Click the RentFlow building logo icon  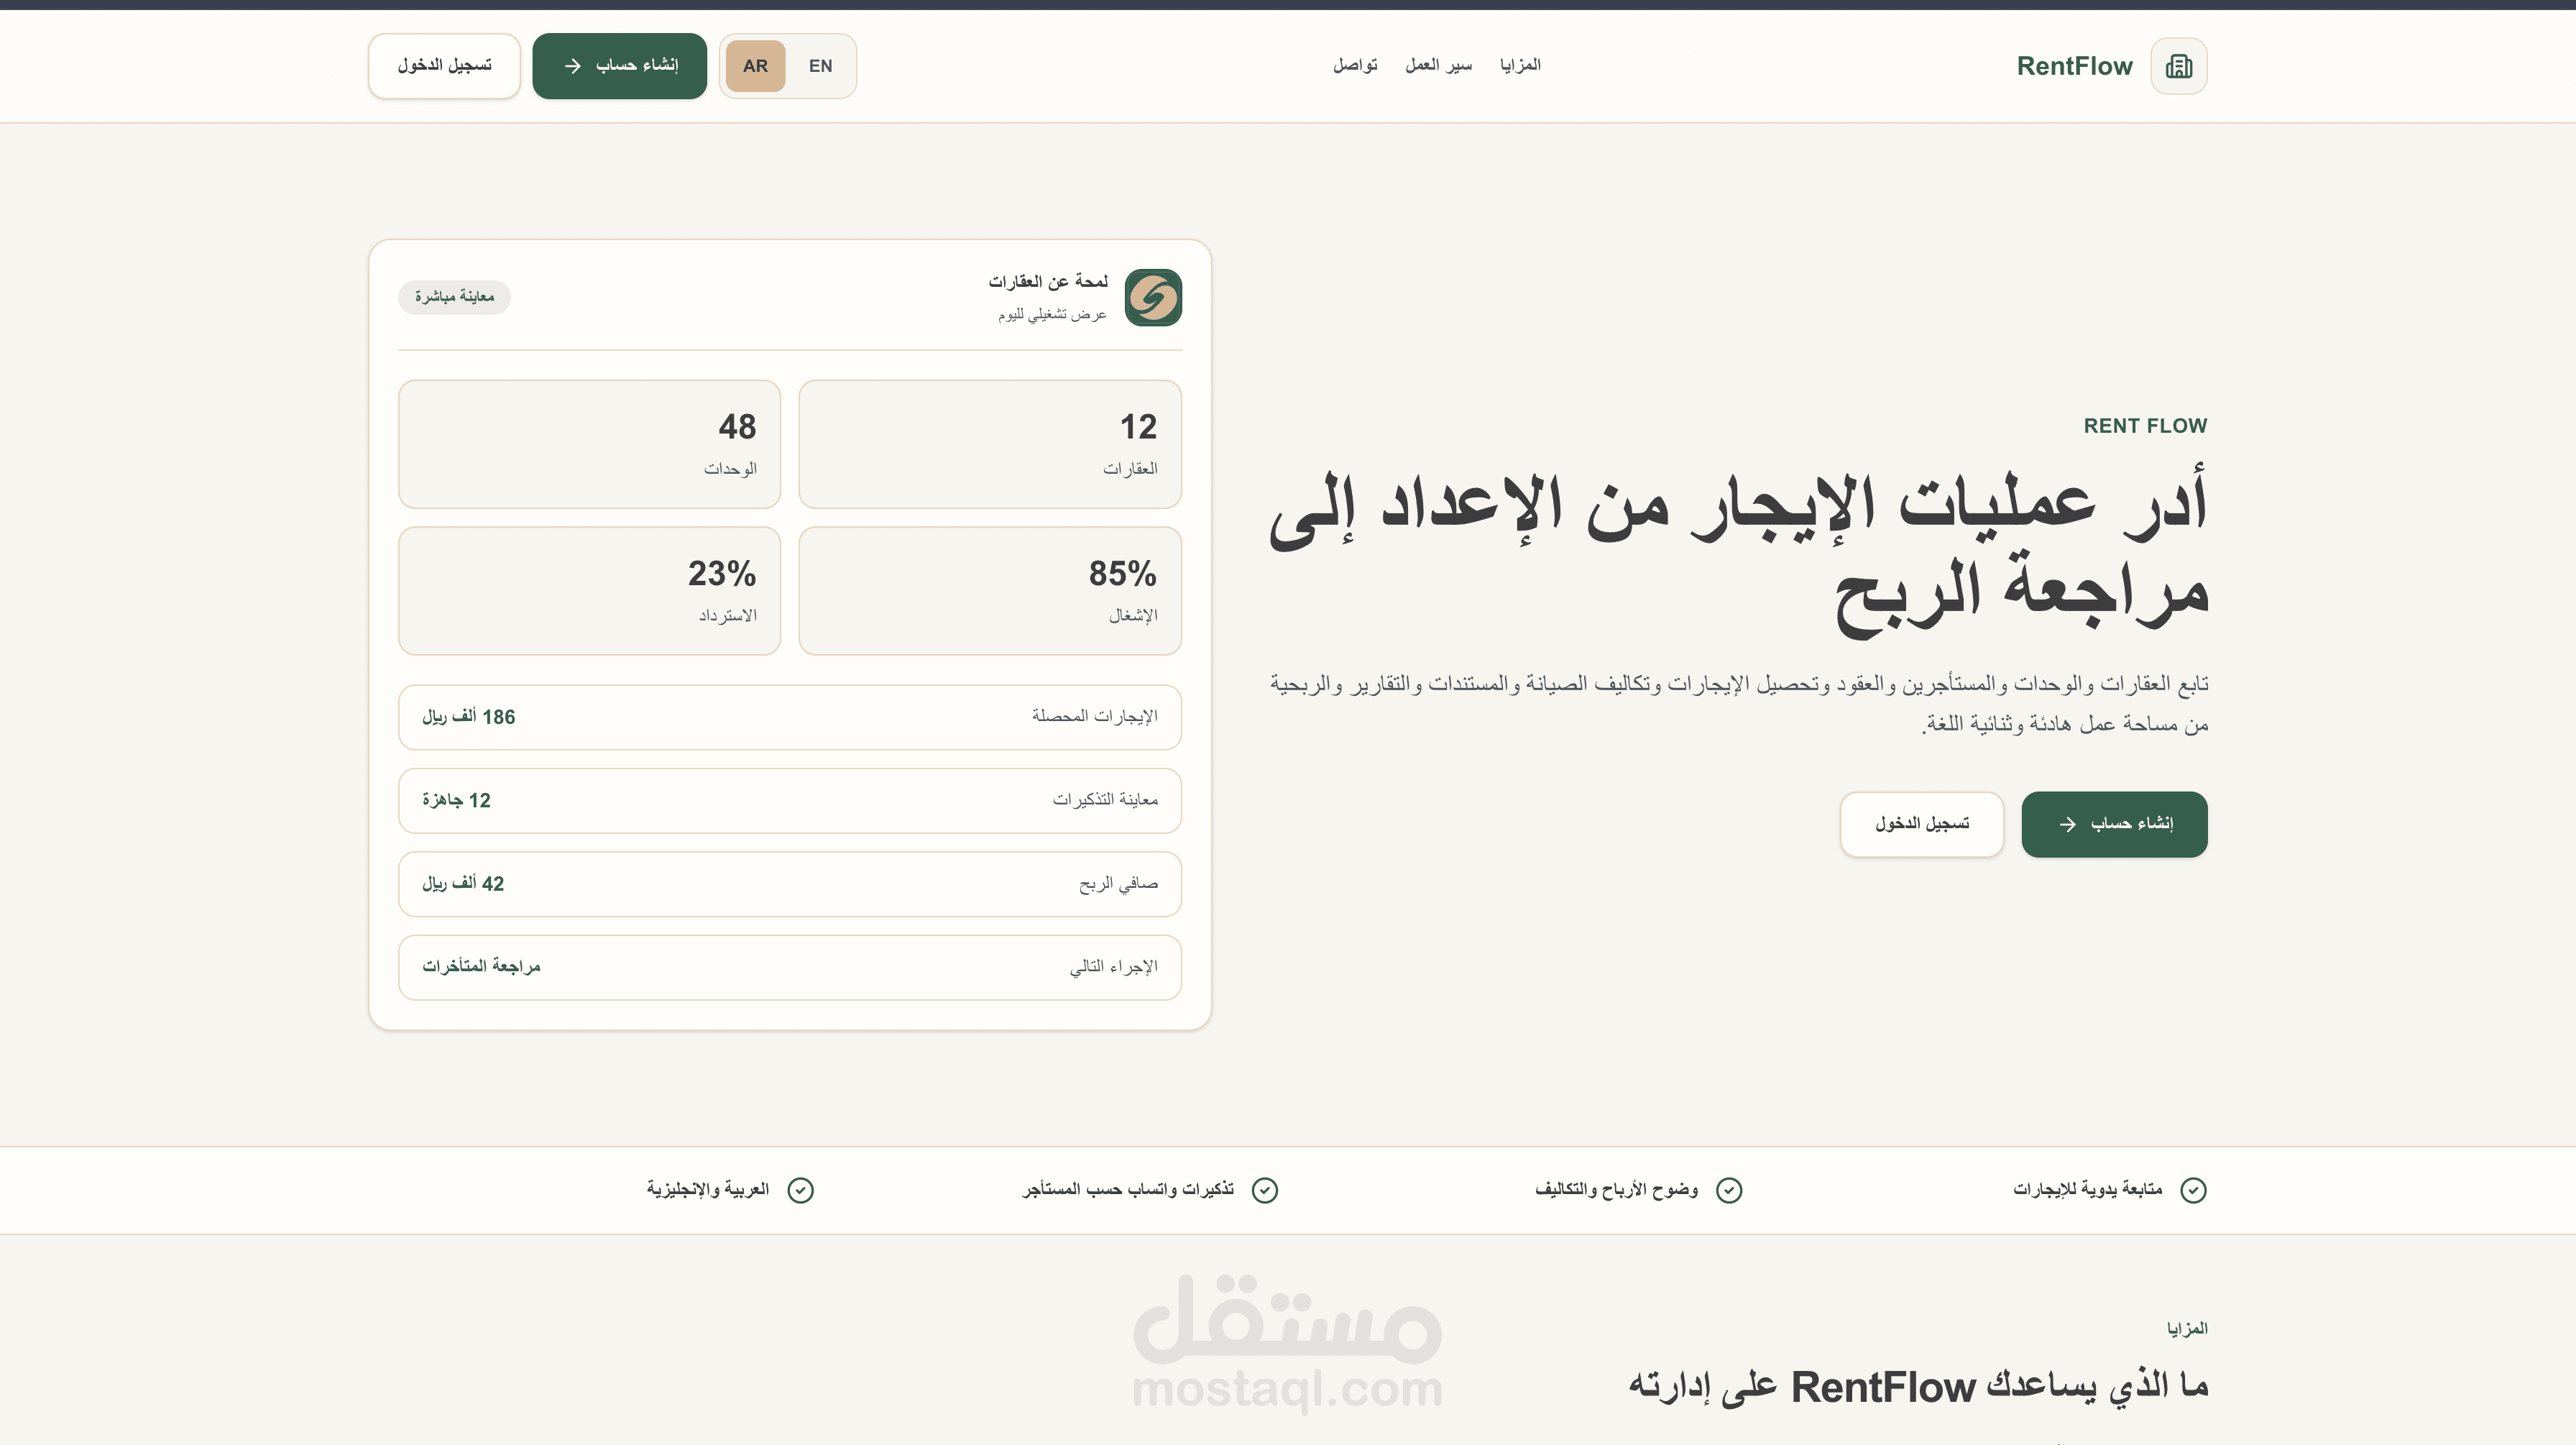[x=2178, y=66]
